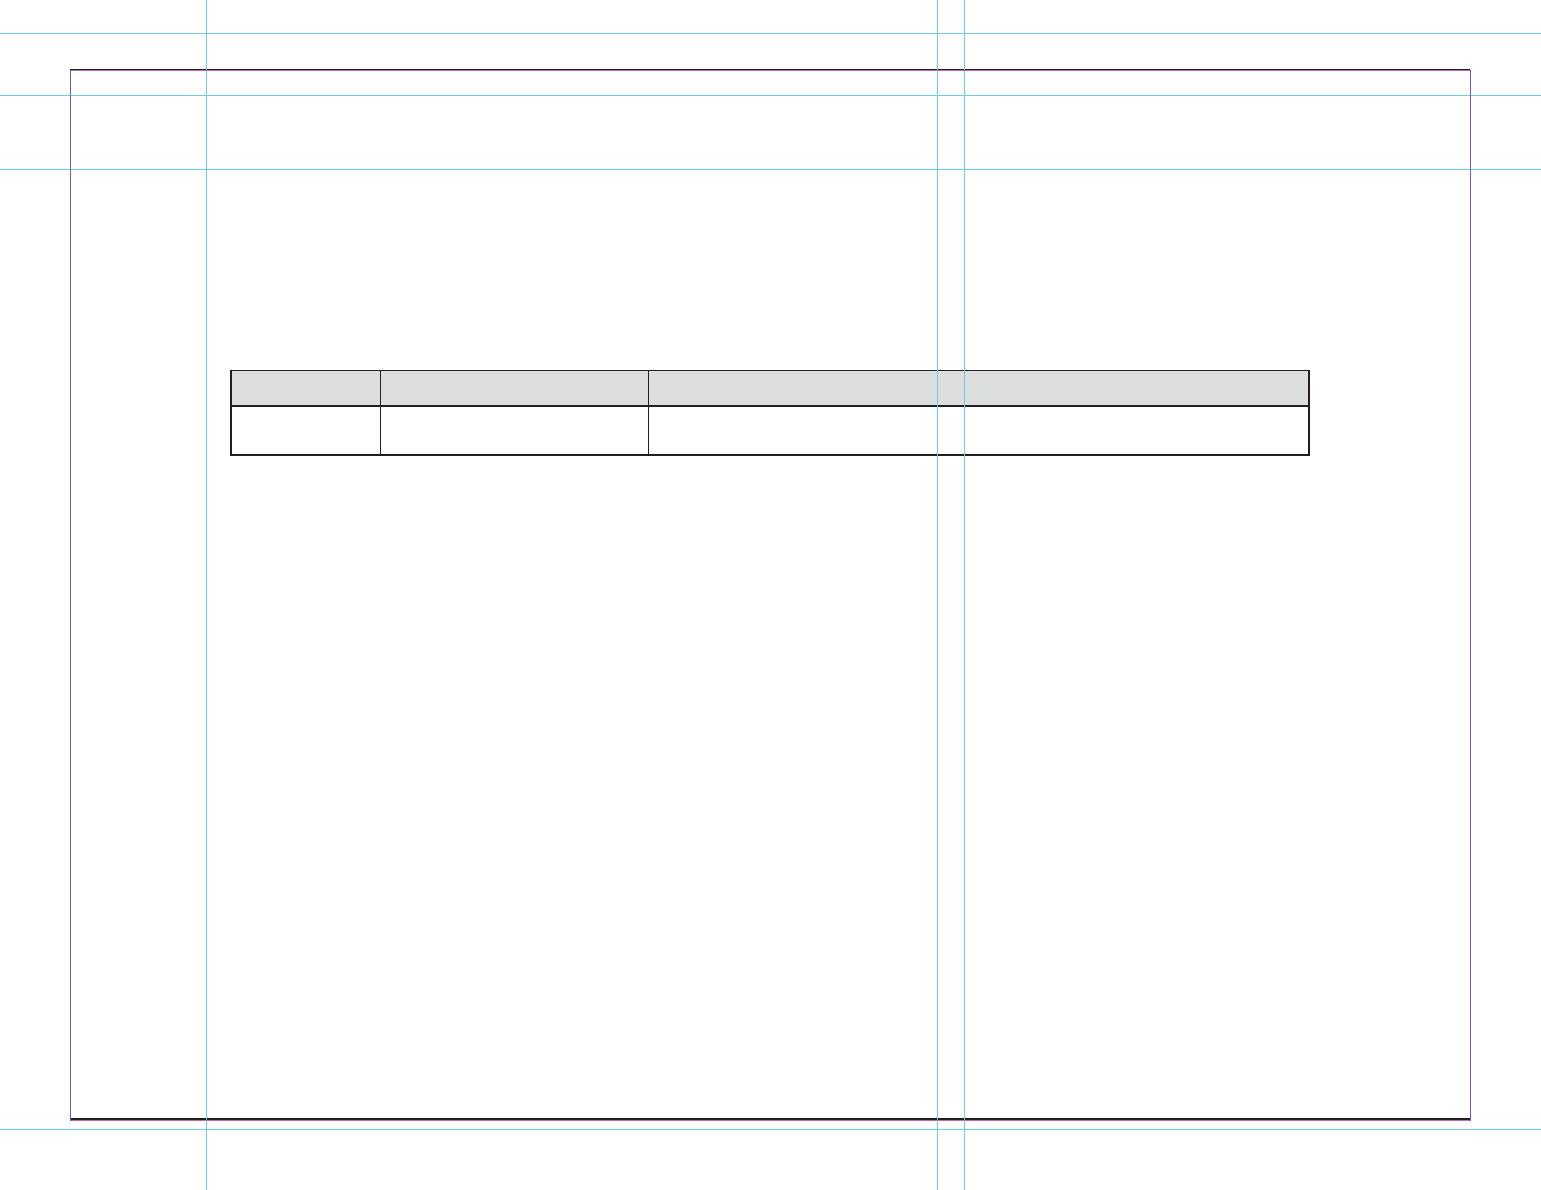Viewport: 1541px width, 1190px height.
Task: Click the purple right page border
Action: (1470, 594)
